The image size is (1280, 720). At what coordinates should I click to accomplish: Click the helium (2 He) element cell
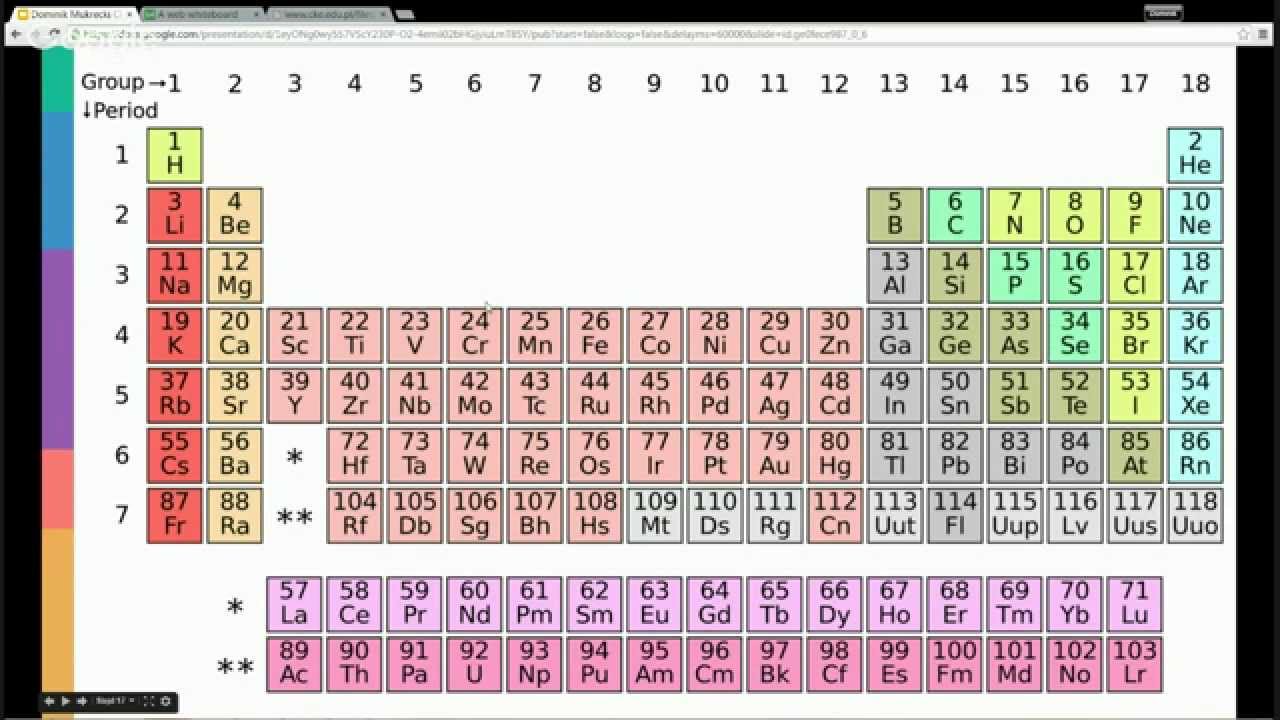1195,155
